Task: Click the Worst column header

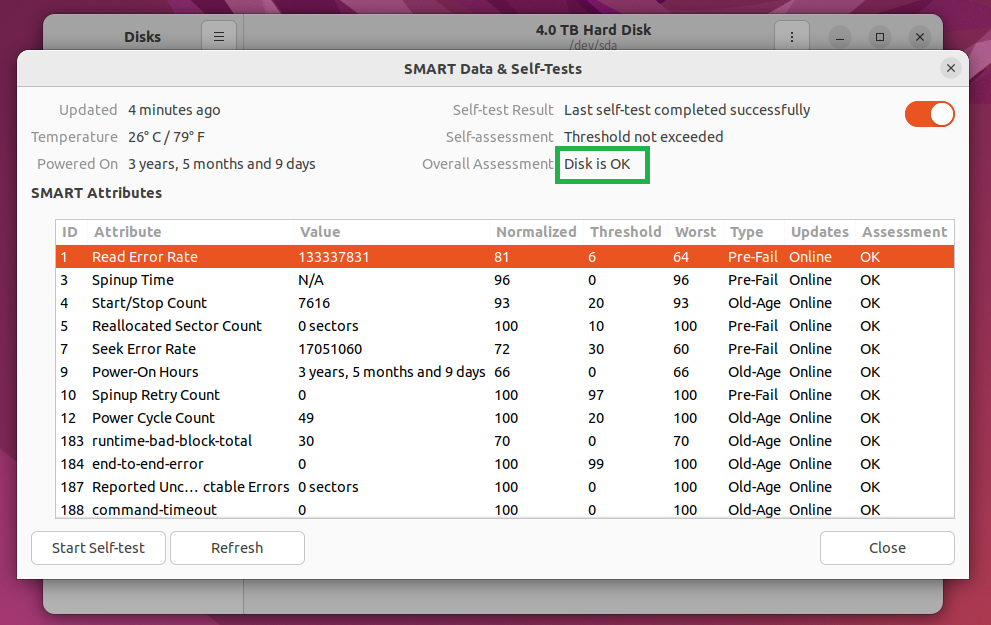Action: [695, 232]
